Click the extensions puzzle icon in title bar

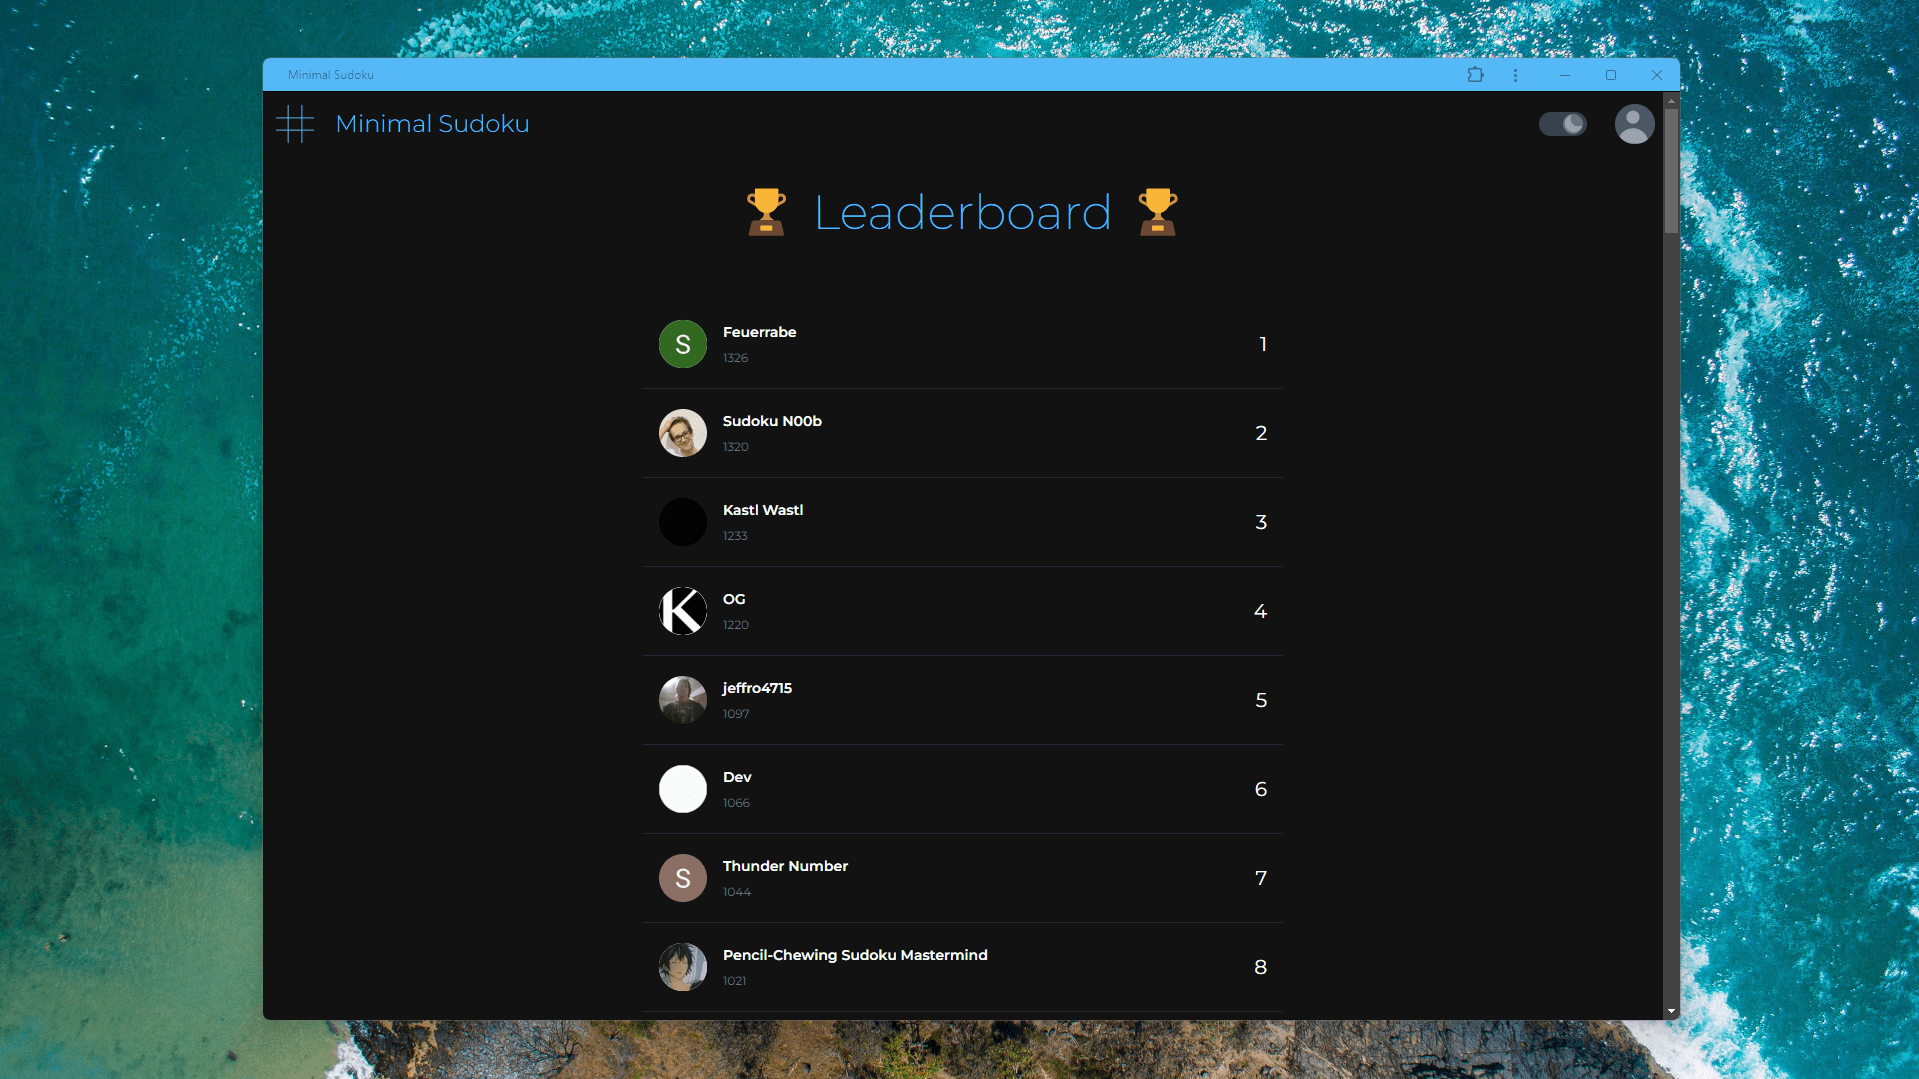coord(1475,75)
